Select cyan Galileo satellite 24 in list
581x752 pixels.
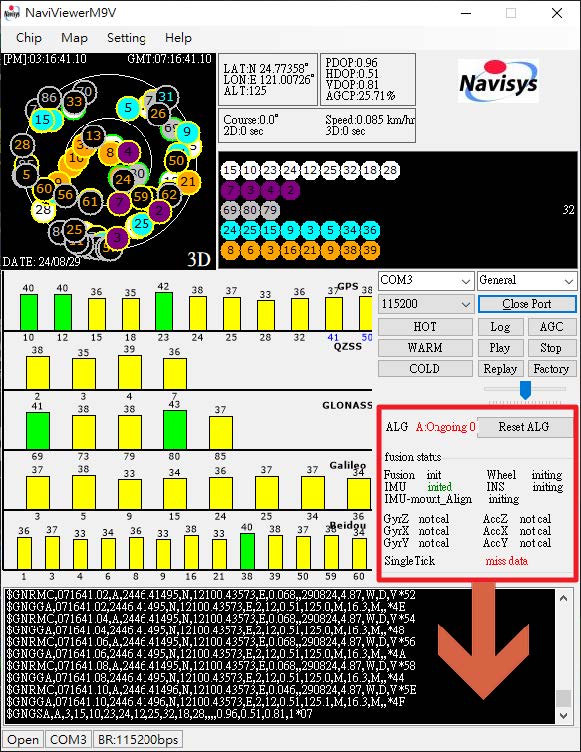pos(230,230)
